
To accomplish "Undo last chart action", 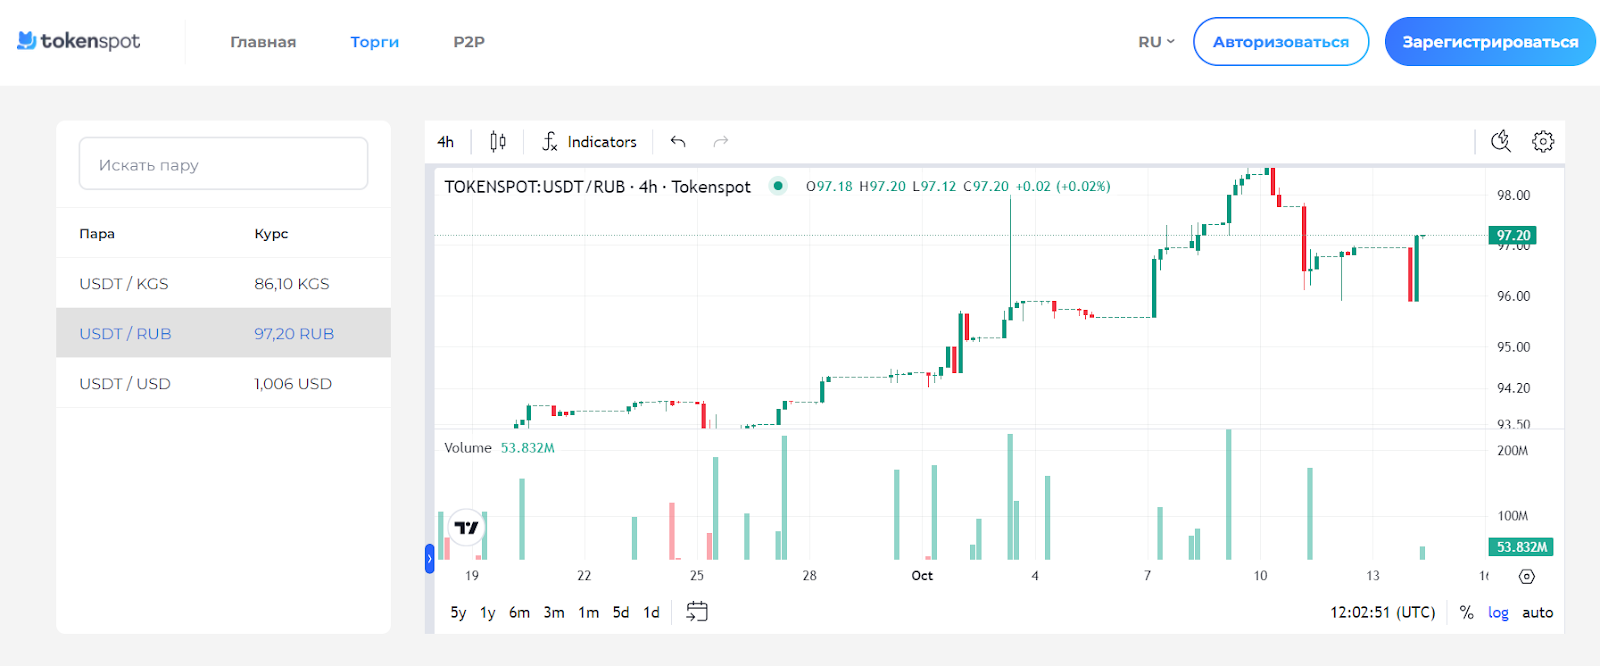I will 678,142.
